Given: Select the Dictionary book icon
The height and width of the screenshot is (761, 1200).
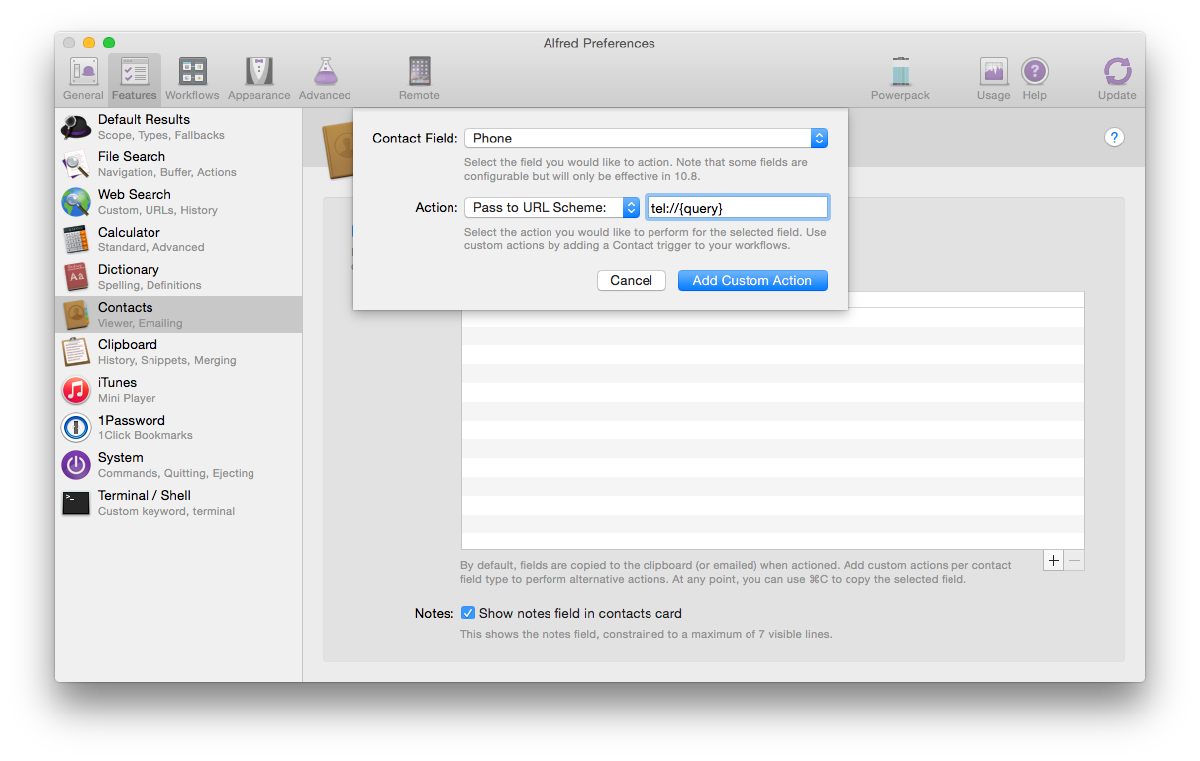Looking at the screenshot, I should 76,277.
